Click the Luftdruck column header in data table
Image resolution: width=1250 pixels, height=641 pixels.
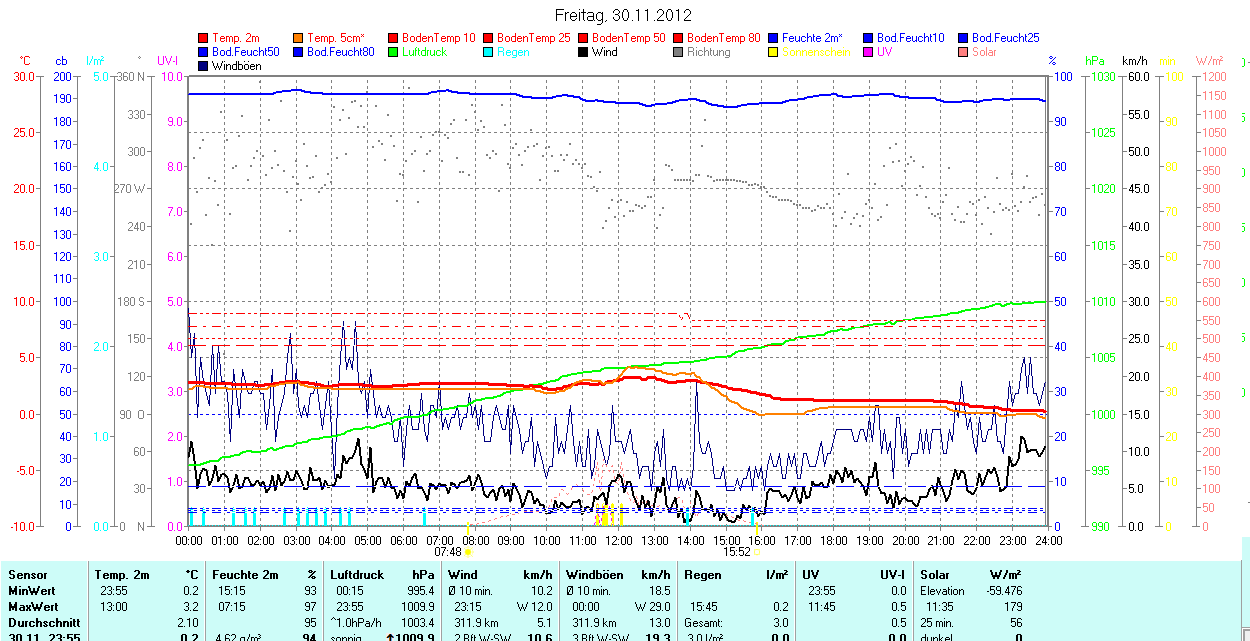tap(357, 575)
